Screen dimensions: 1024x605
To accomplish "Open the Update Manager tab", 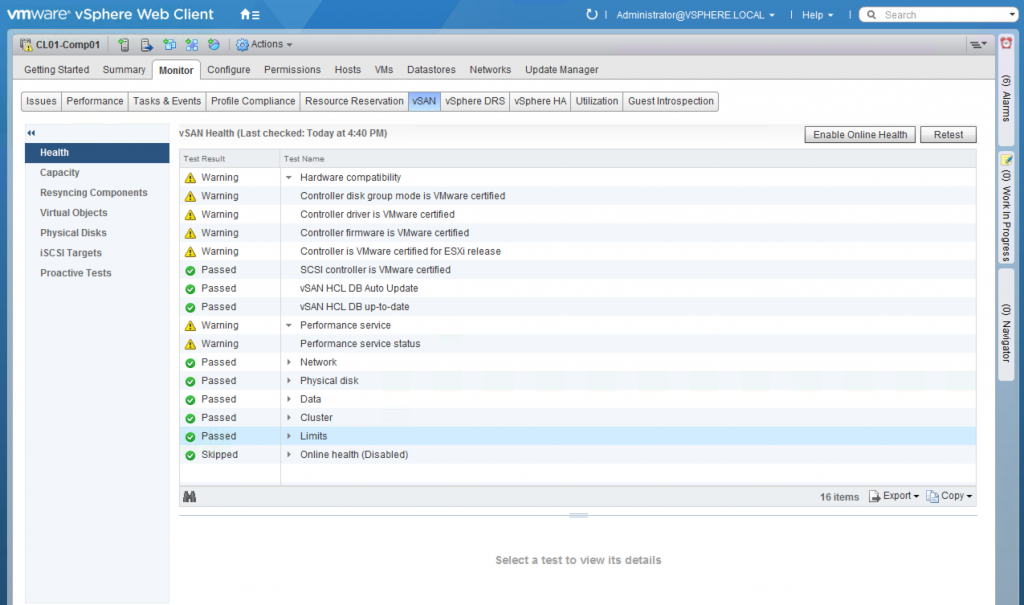I will tap(562, 69).
